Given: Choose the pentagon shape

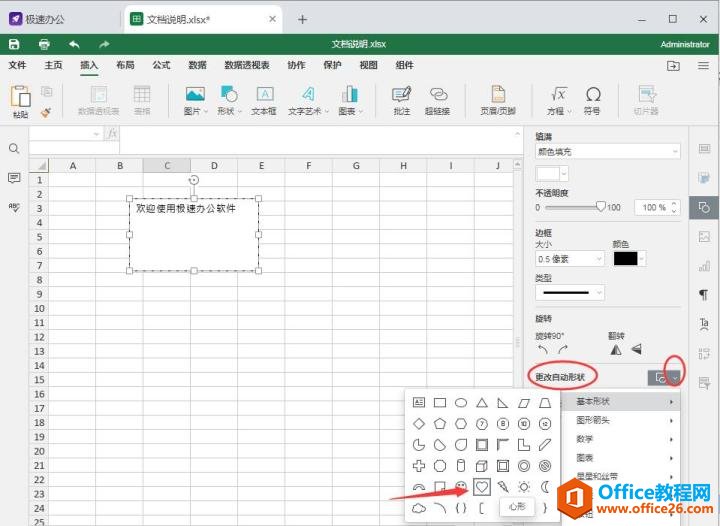Looking at the screenshot, I should (x=440, y=424).
